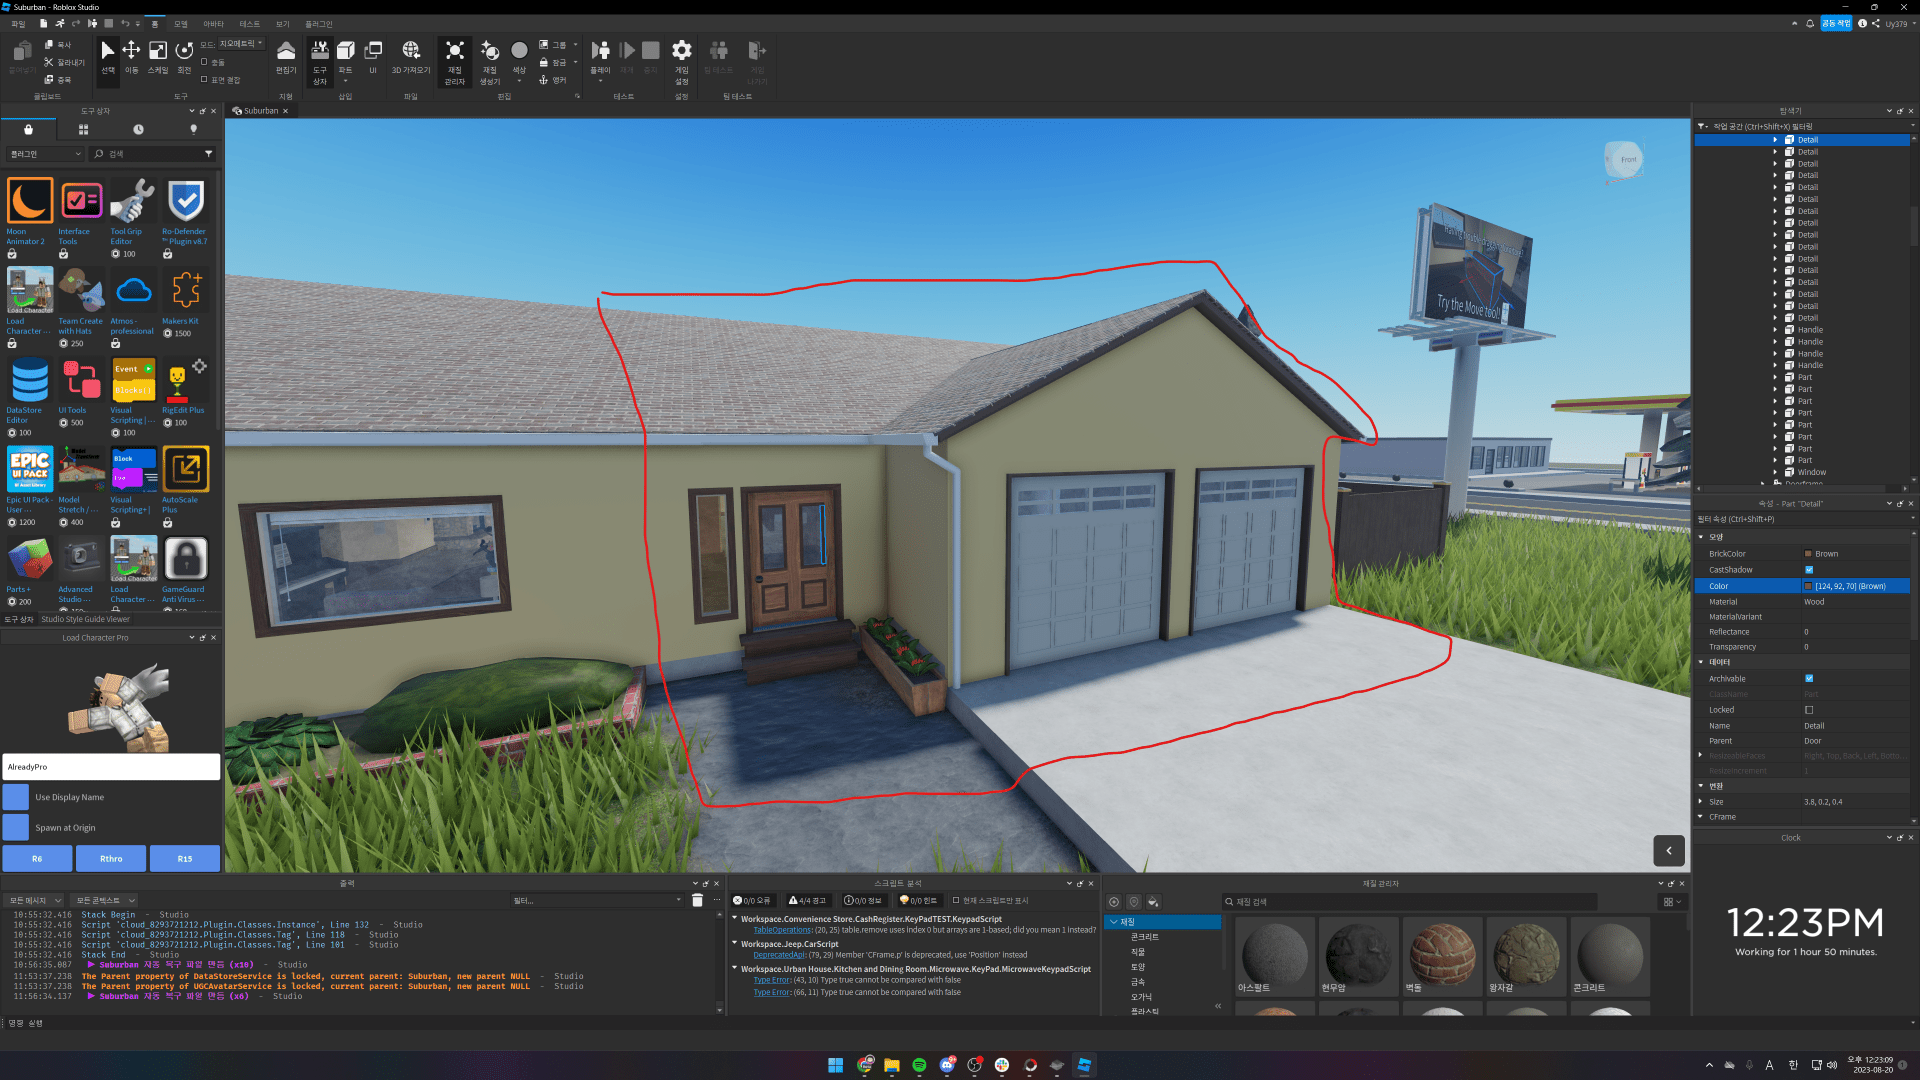Click the Part insert icon

click(345, 51)
